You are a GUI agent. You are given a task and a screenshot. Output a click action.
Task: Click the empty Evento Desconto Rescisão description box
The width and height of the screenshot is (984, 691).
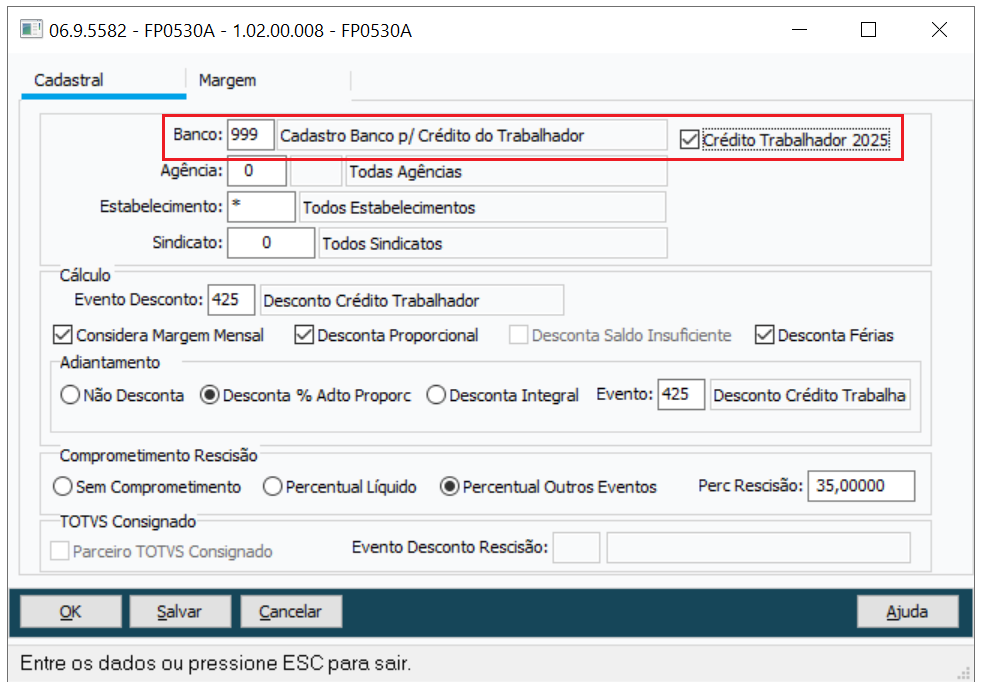click(758, 547)
